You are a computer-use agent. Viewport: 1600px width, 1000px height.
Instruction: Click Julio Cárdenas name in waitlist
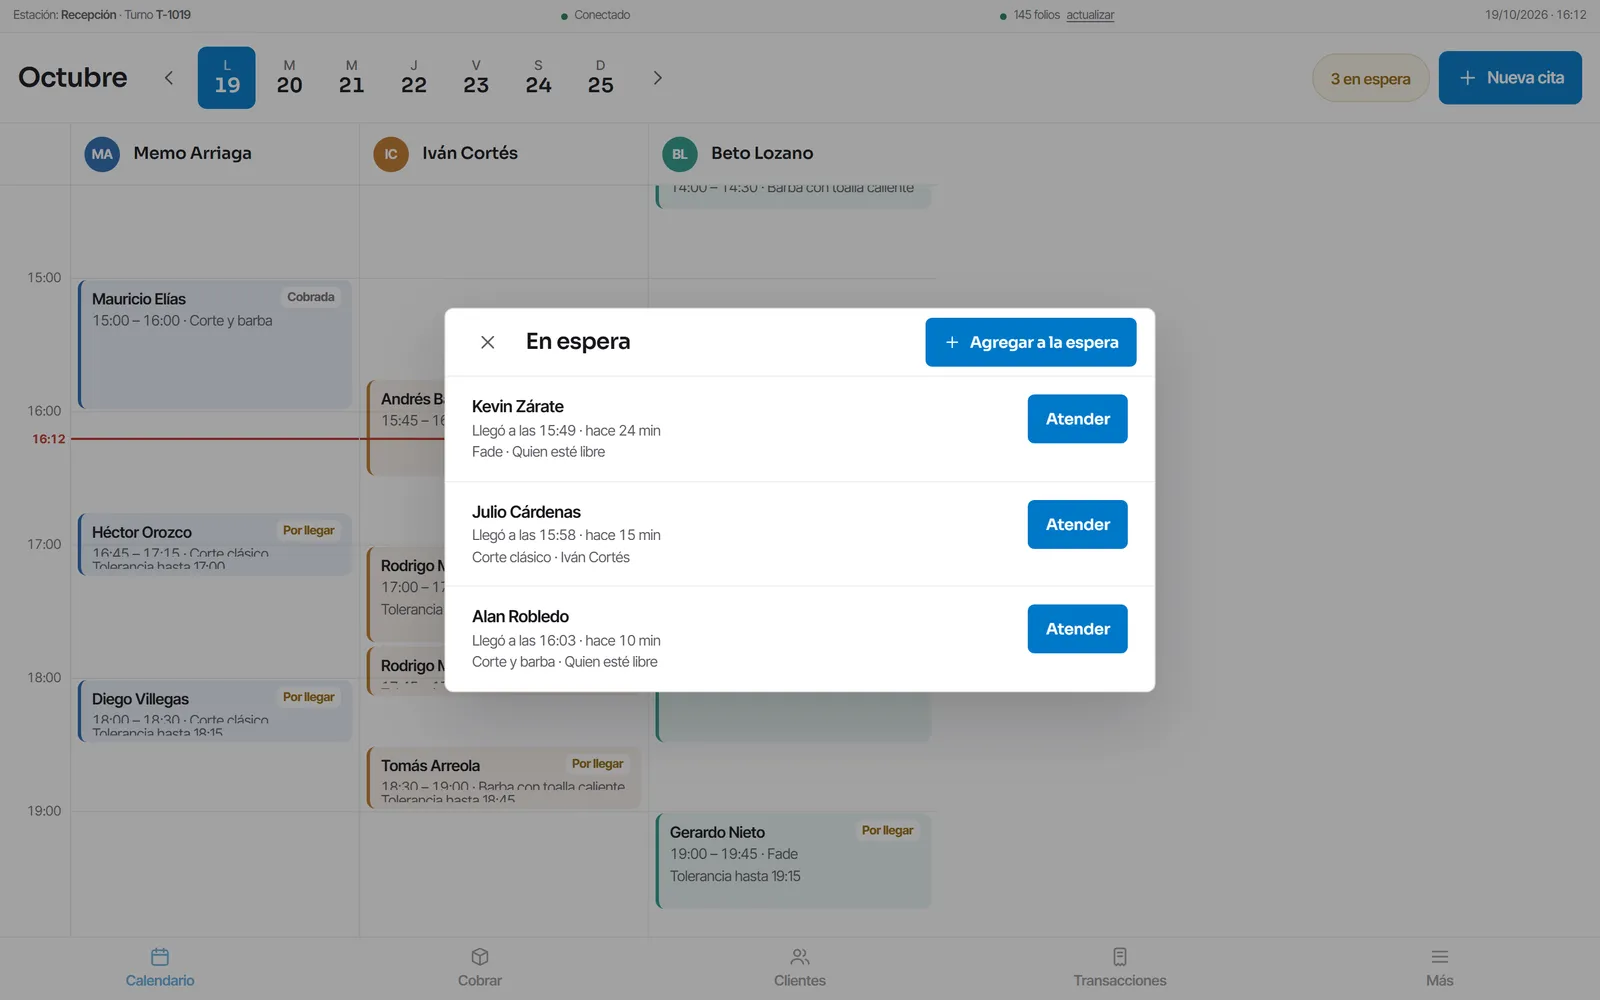pos(526,512)
